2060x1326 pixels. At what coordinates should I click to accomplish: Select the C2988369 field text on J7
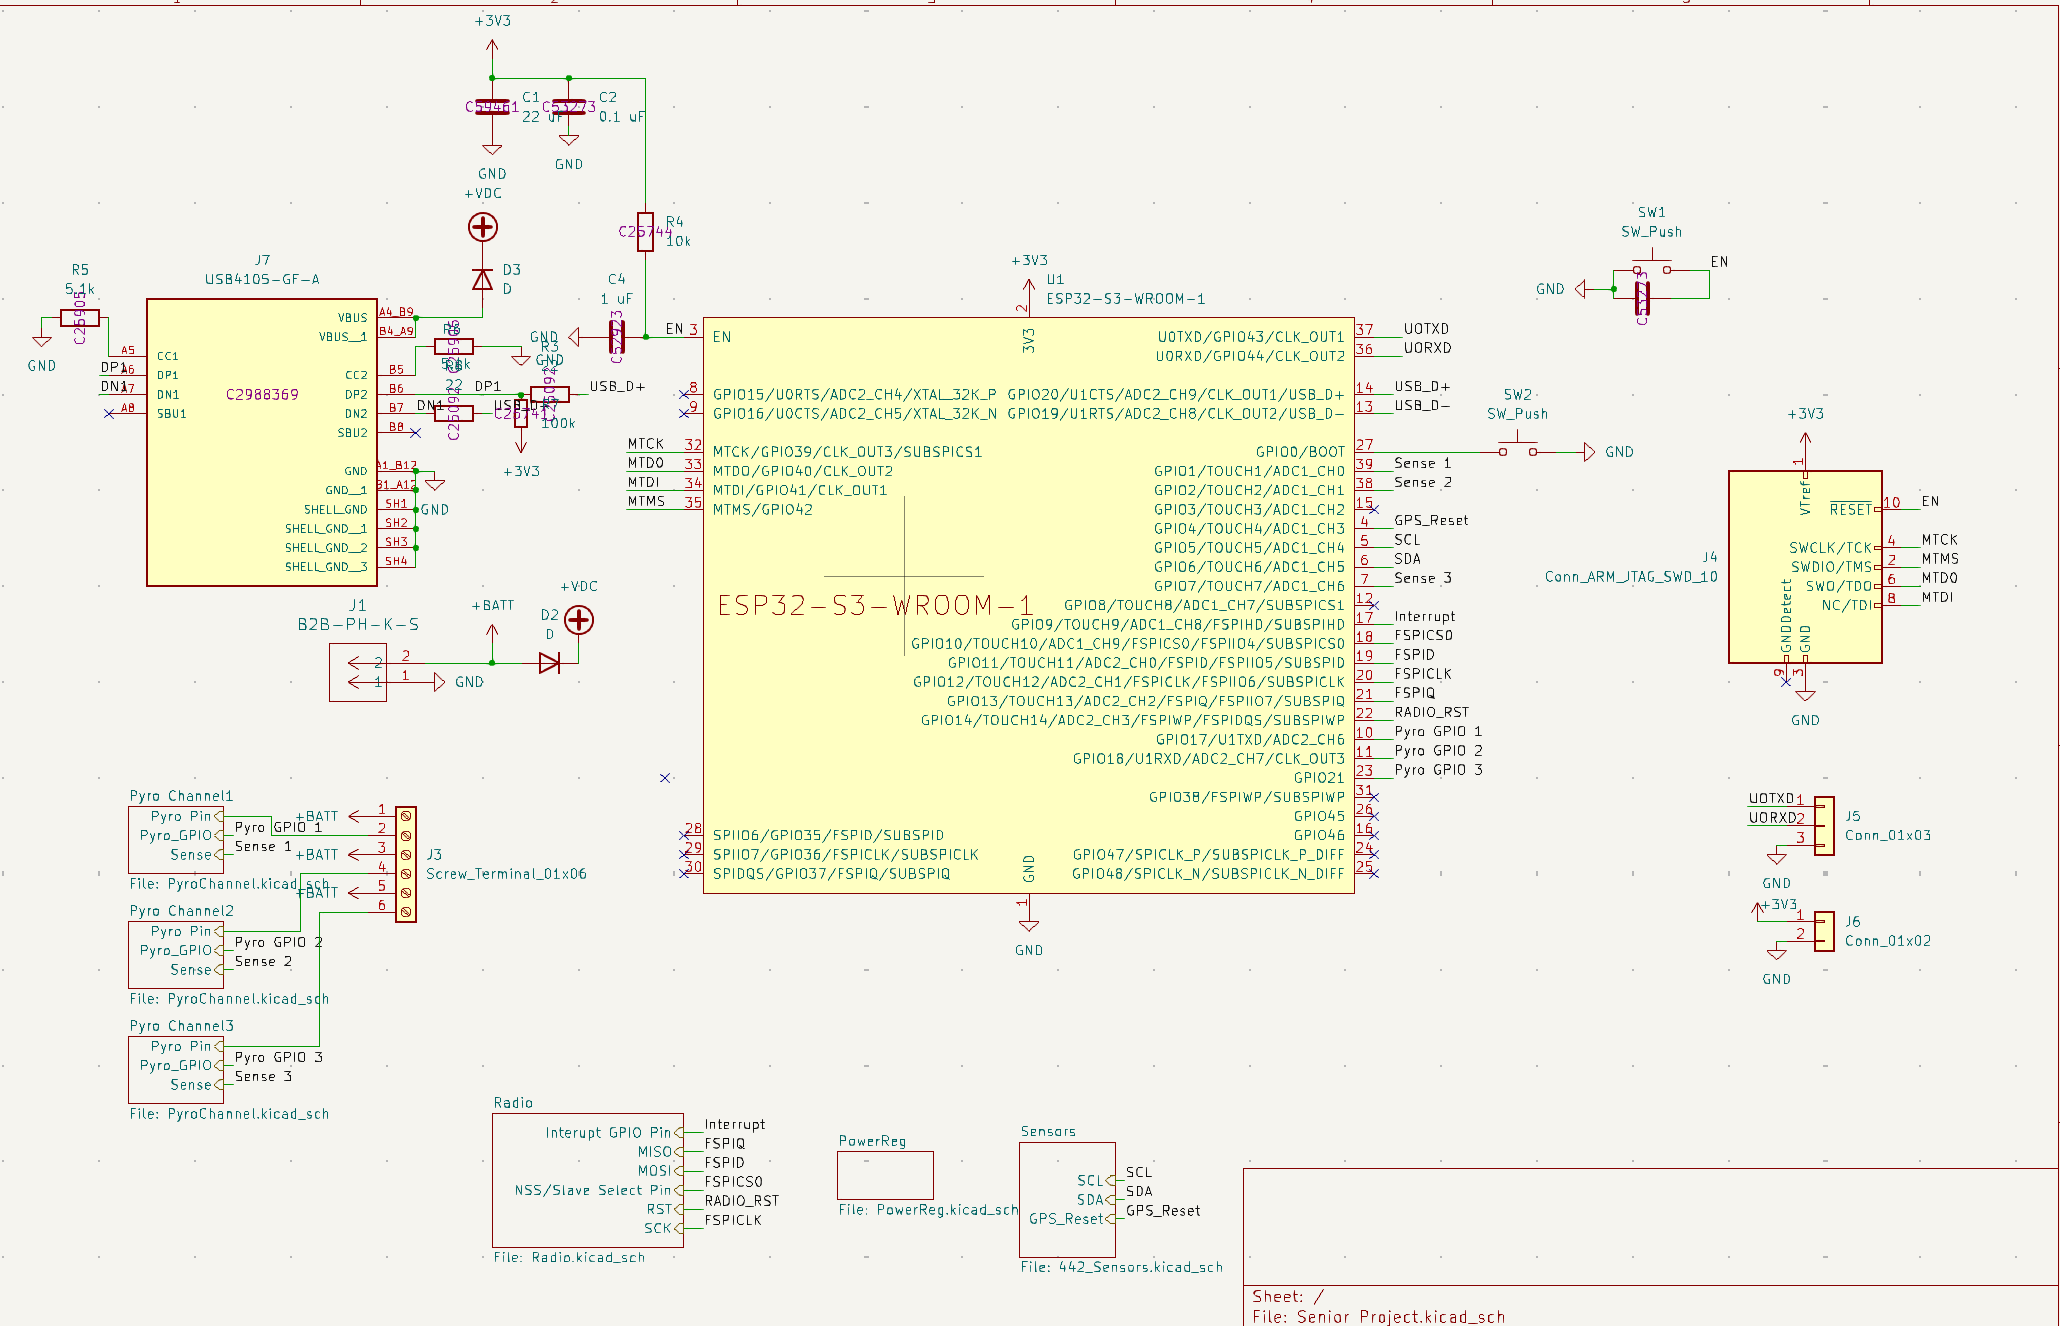262,395
